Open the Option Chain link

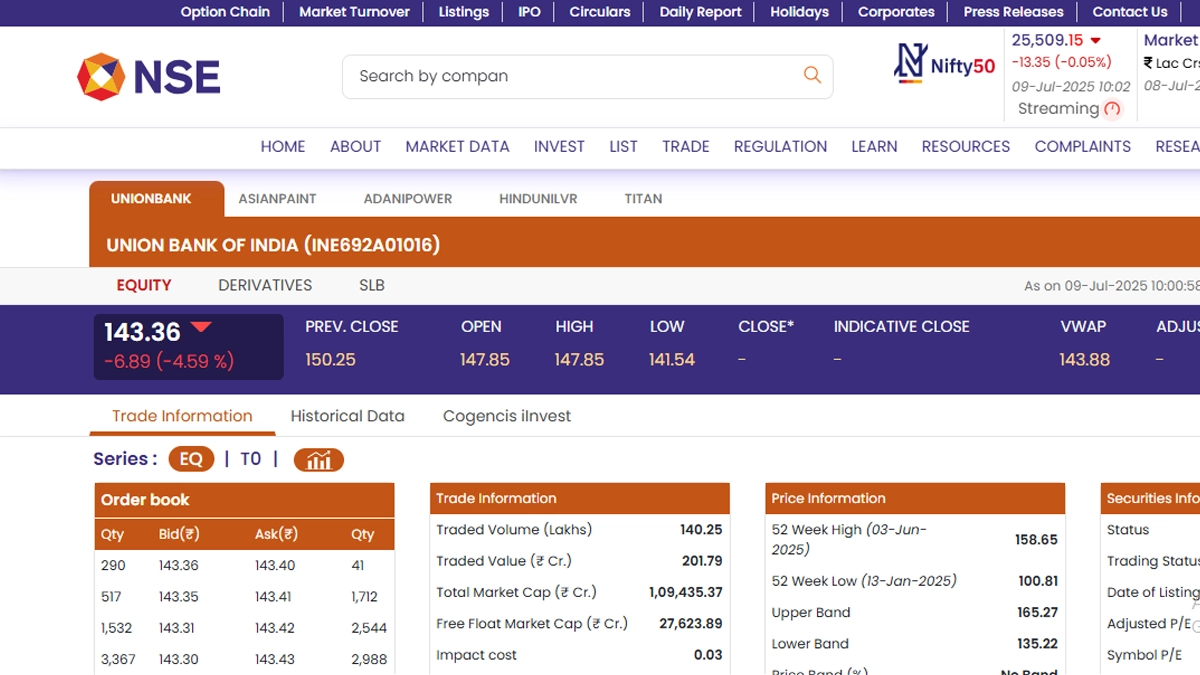(x=225, y=12)
